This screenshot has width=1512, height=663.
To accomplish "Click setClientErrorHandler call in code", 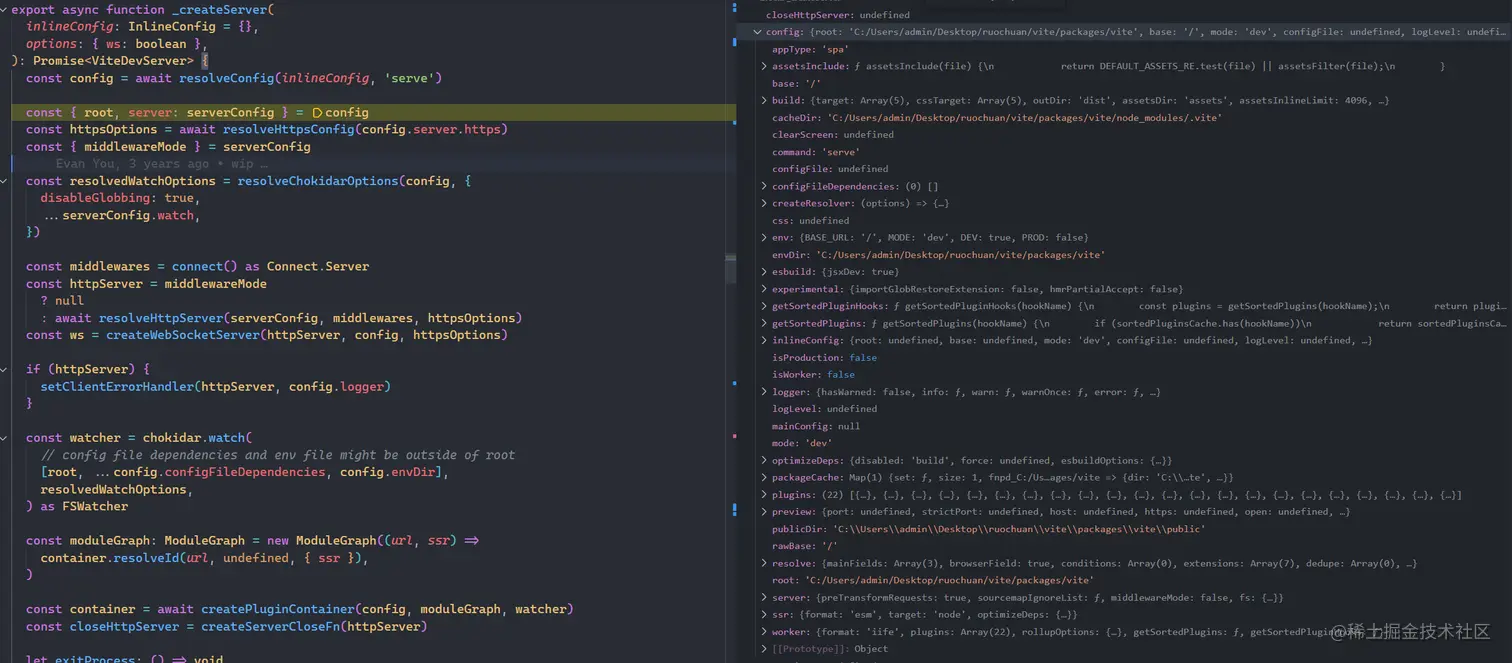I will [x=117, y=386].
